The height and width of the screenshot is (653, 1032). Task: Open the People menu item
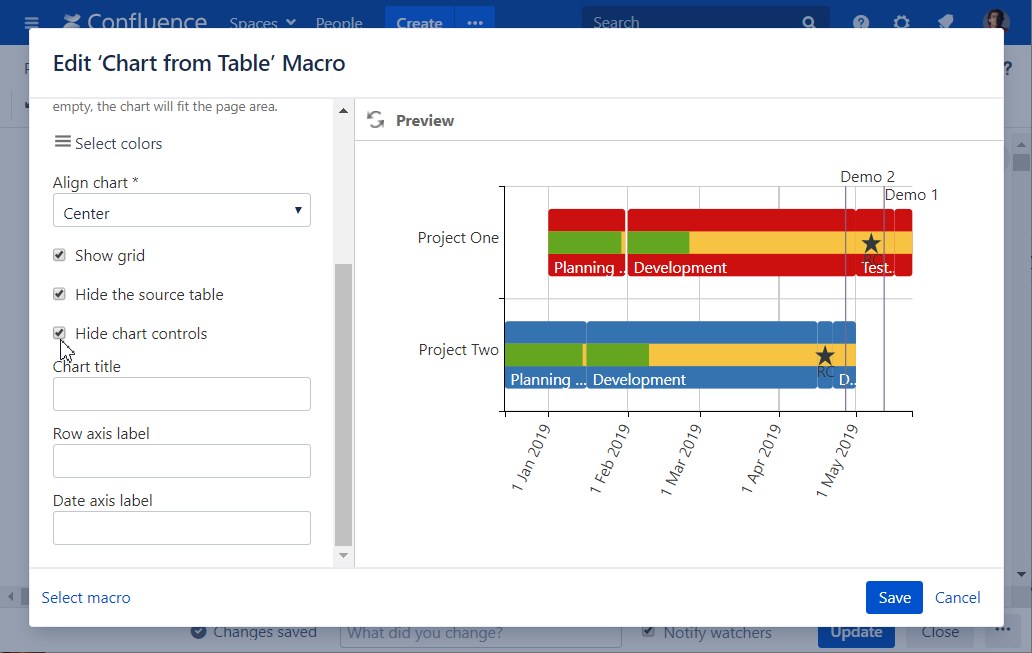339,22
